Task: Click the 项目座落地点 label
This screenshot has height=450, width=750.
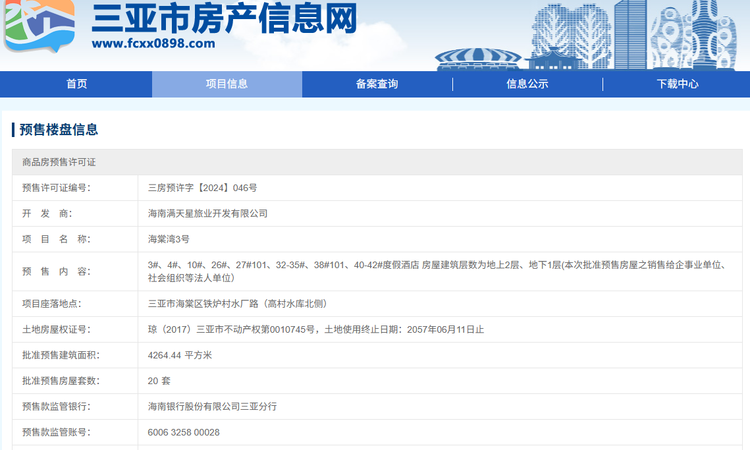Action: coord(52,304)
